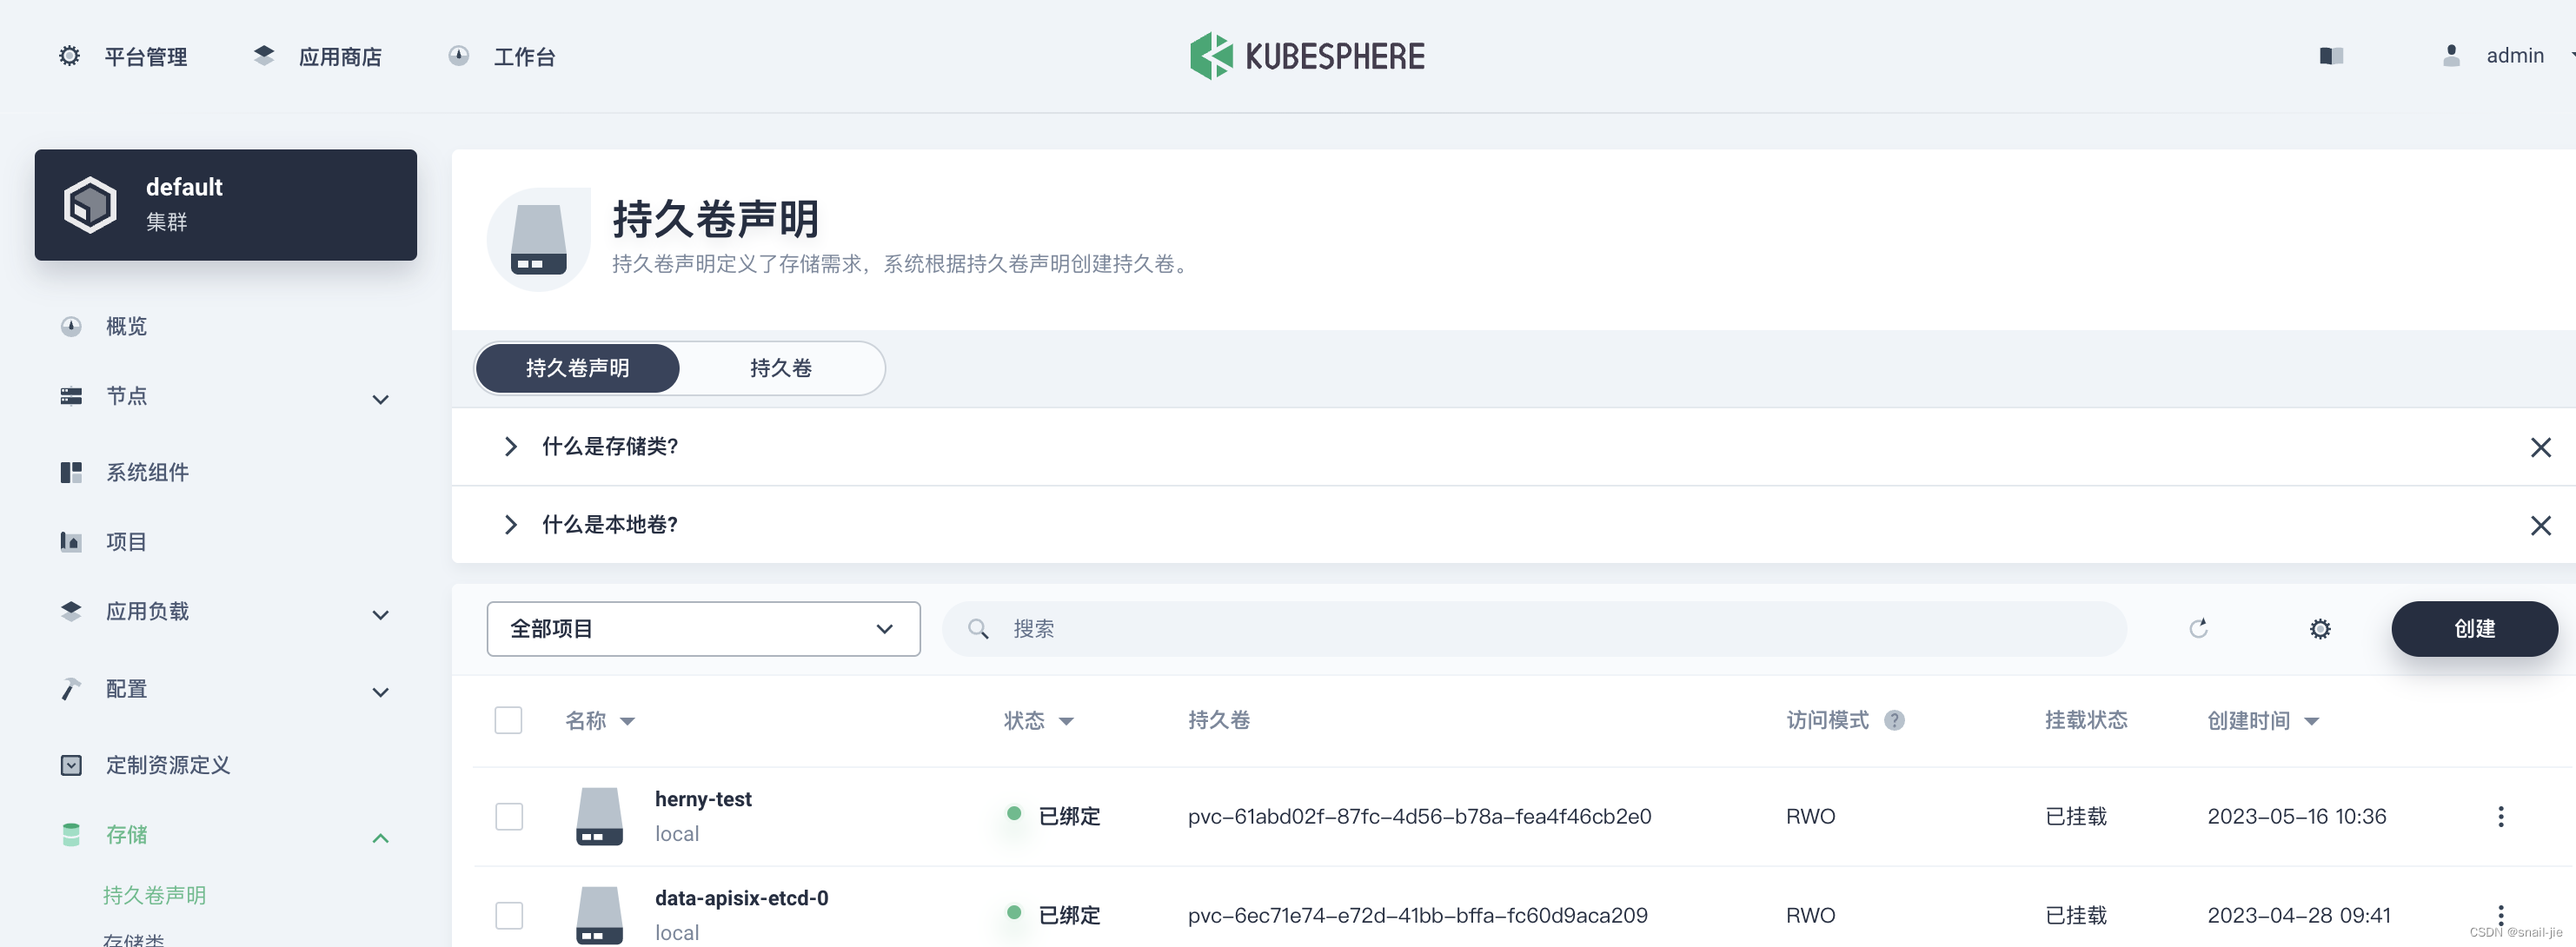Filter by 状态 status column
Image resolution: width=2576 pixels, height=947 pixels.
click(1038, 721)
